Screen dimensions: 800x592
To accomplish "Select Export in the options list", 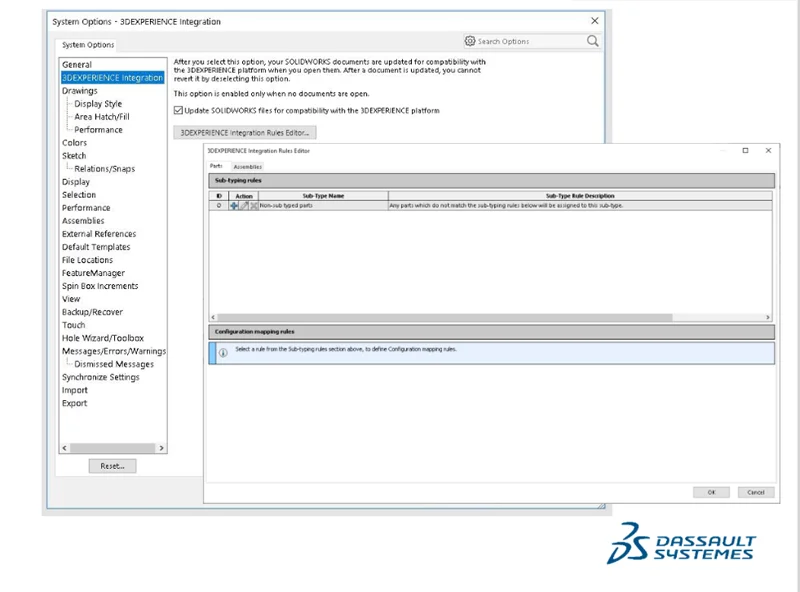I will (74, 403).
